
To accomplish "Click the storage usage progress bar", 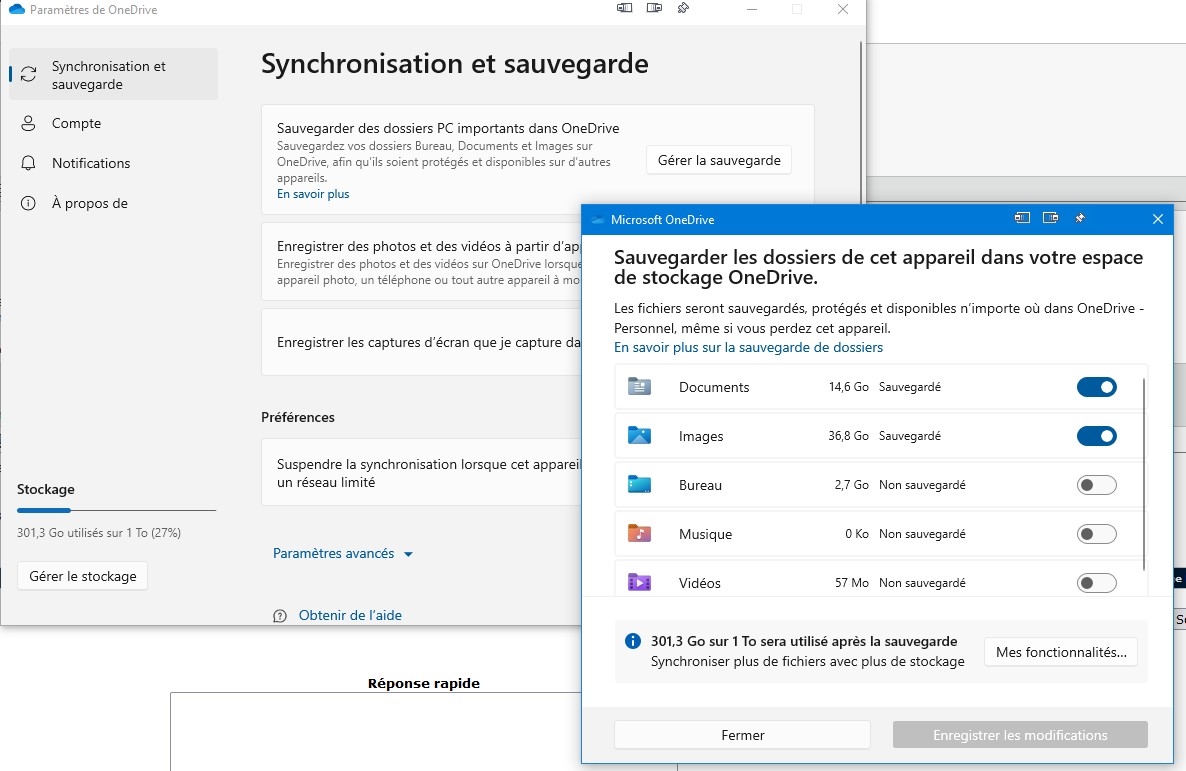I will [116, 511].
